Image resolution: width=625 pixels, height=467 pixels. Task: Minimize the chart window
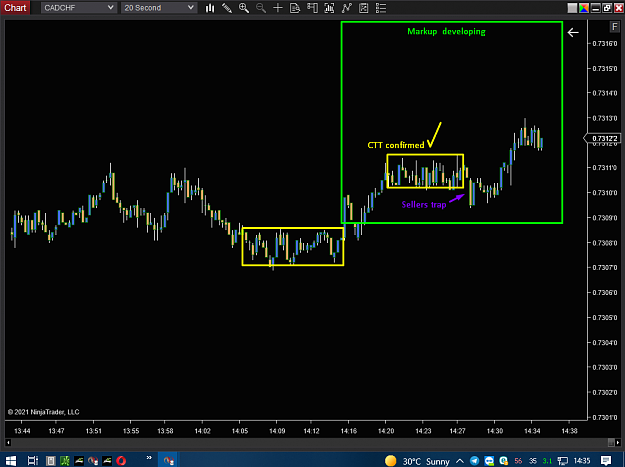click(596, 8)
